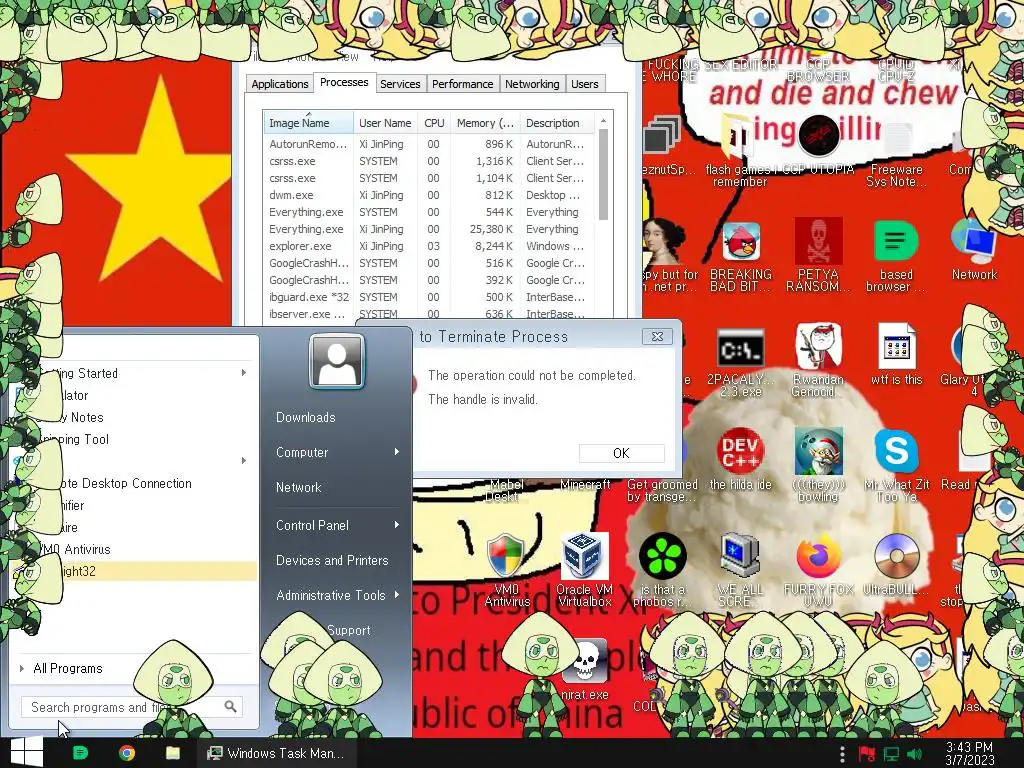Open the nirat.exe skull desktop icon
Viewport: 1024px width, 768px height.
coord(585,662)
